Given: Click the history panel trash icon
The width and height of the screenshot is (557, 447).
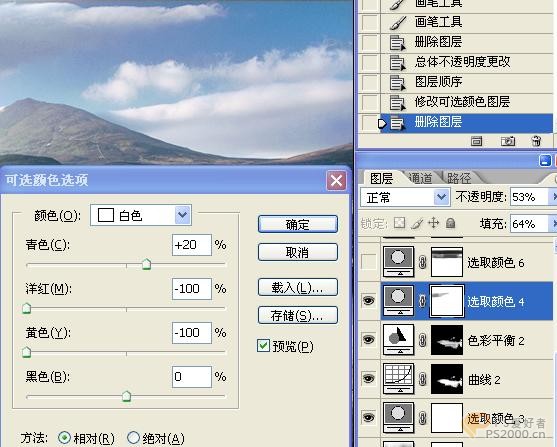Looking at the screenshot, I should coord(536,141).
